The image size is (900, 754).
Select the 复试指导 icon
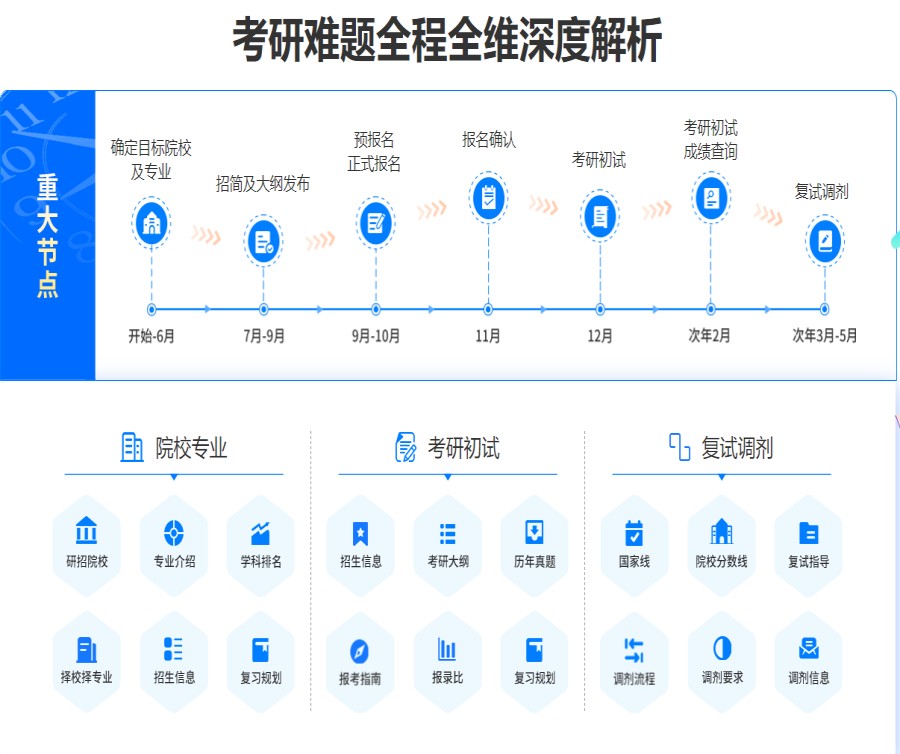click(x=808, y=537)
